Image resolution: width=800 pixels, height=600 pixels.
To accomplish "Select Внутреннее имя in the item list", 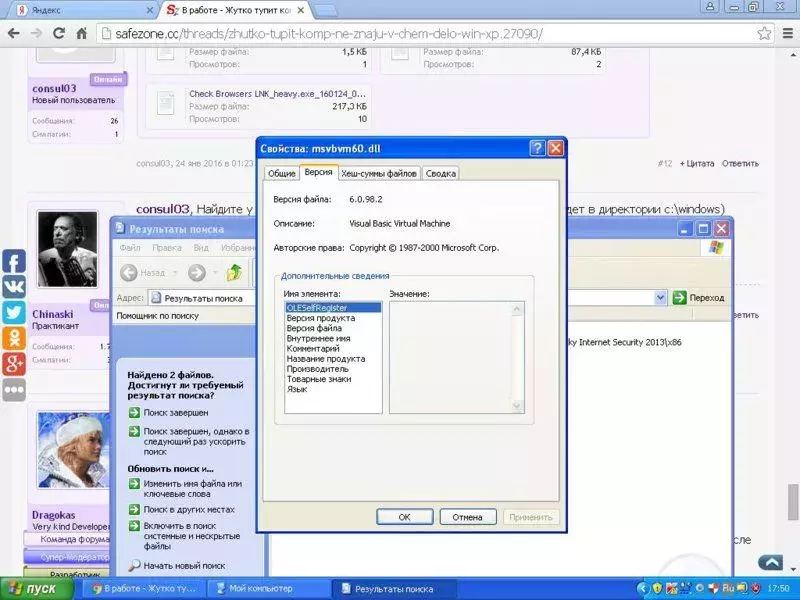I will (x=333, y=338).
